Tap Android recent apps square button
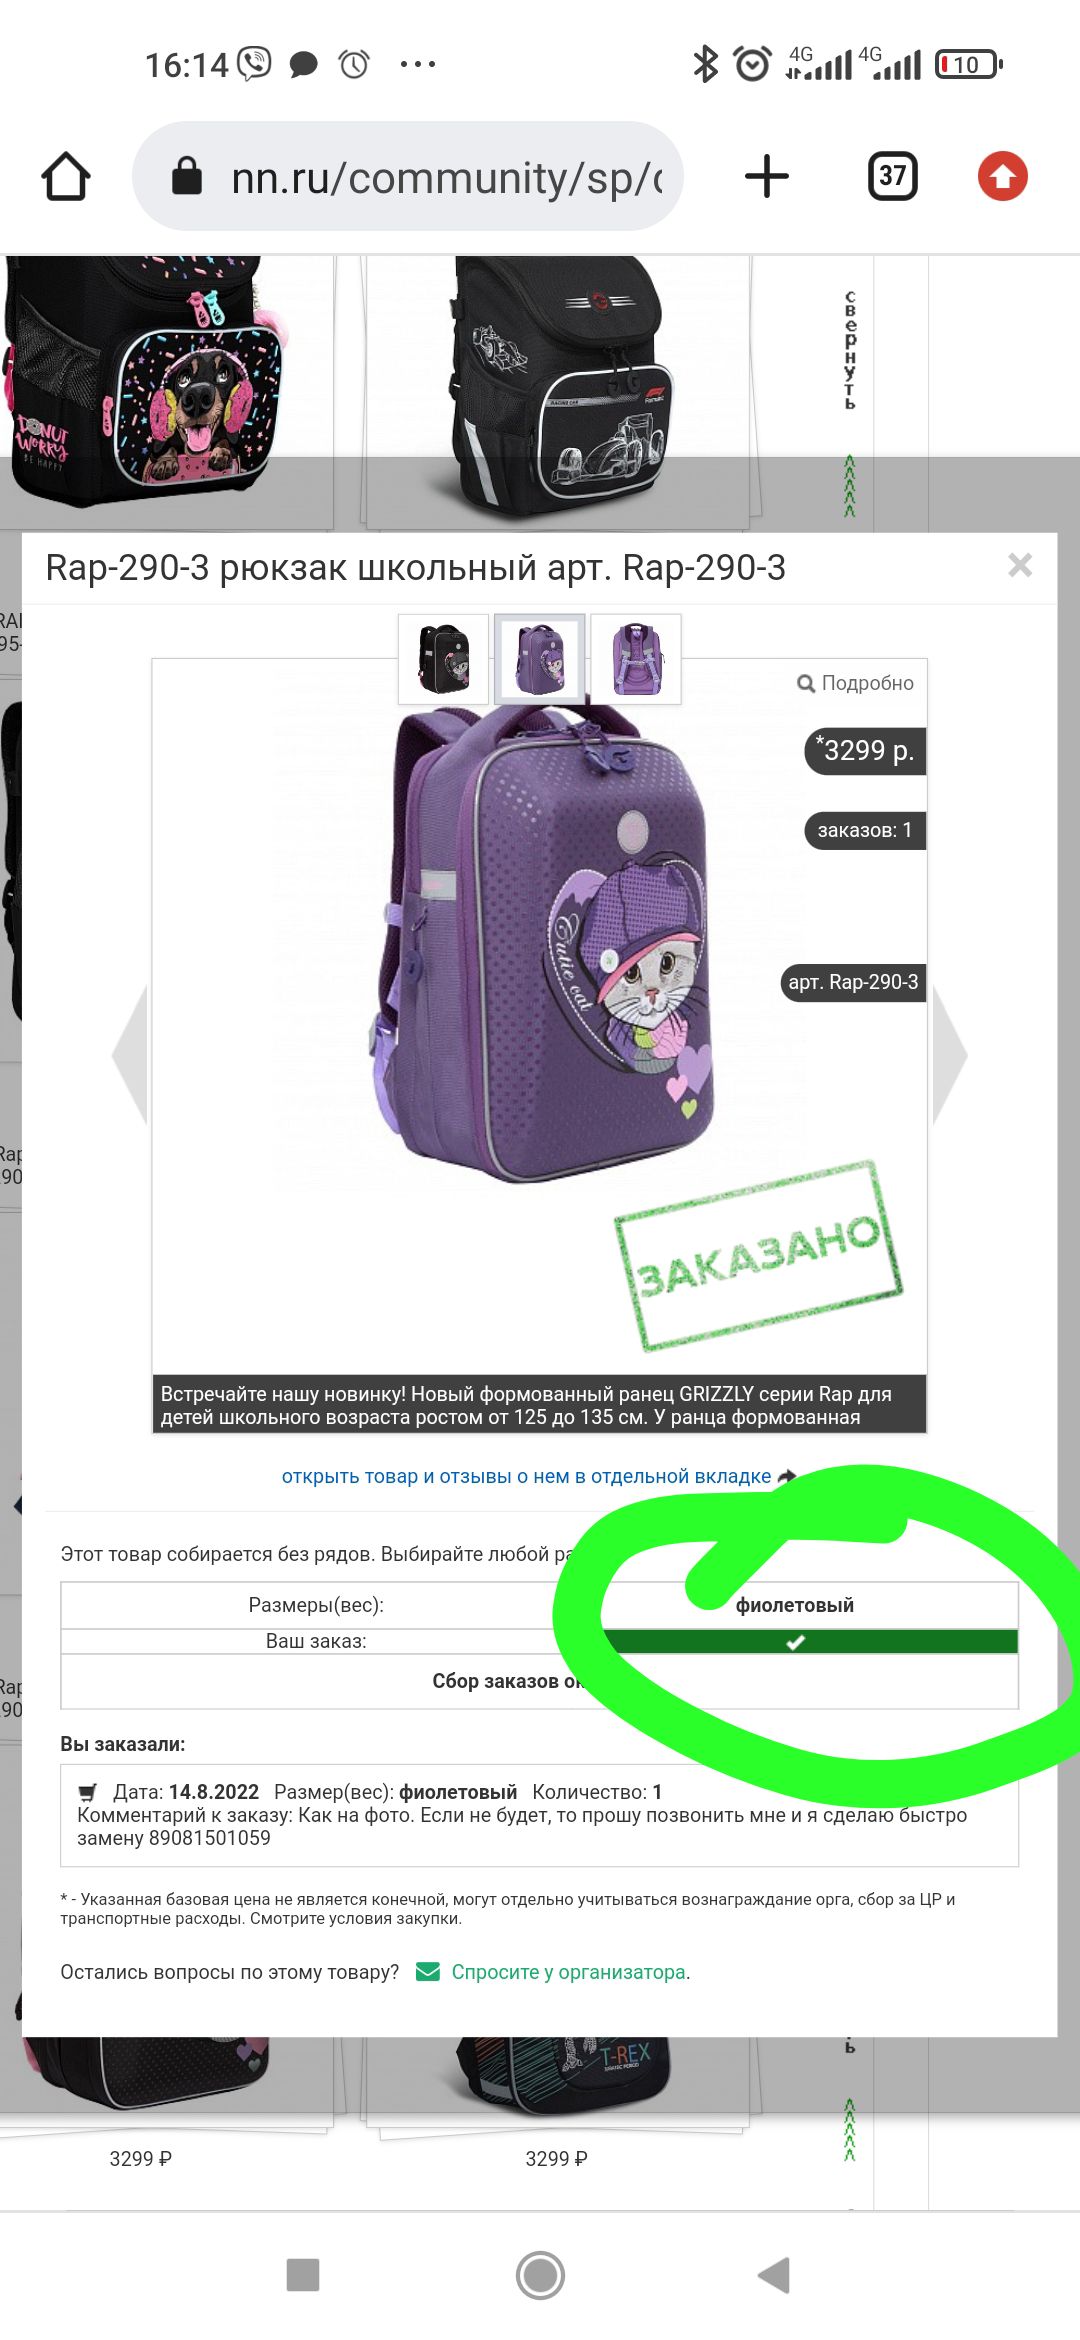 coord(303,2275)
